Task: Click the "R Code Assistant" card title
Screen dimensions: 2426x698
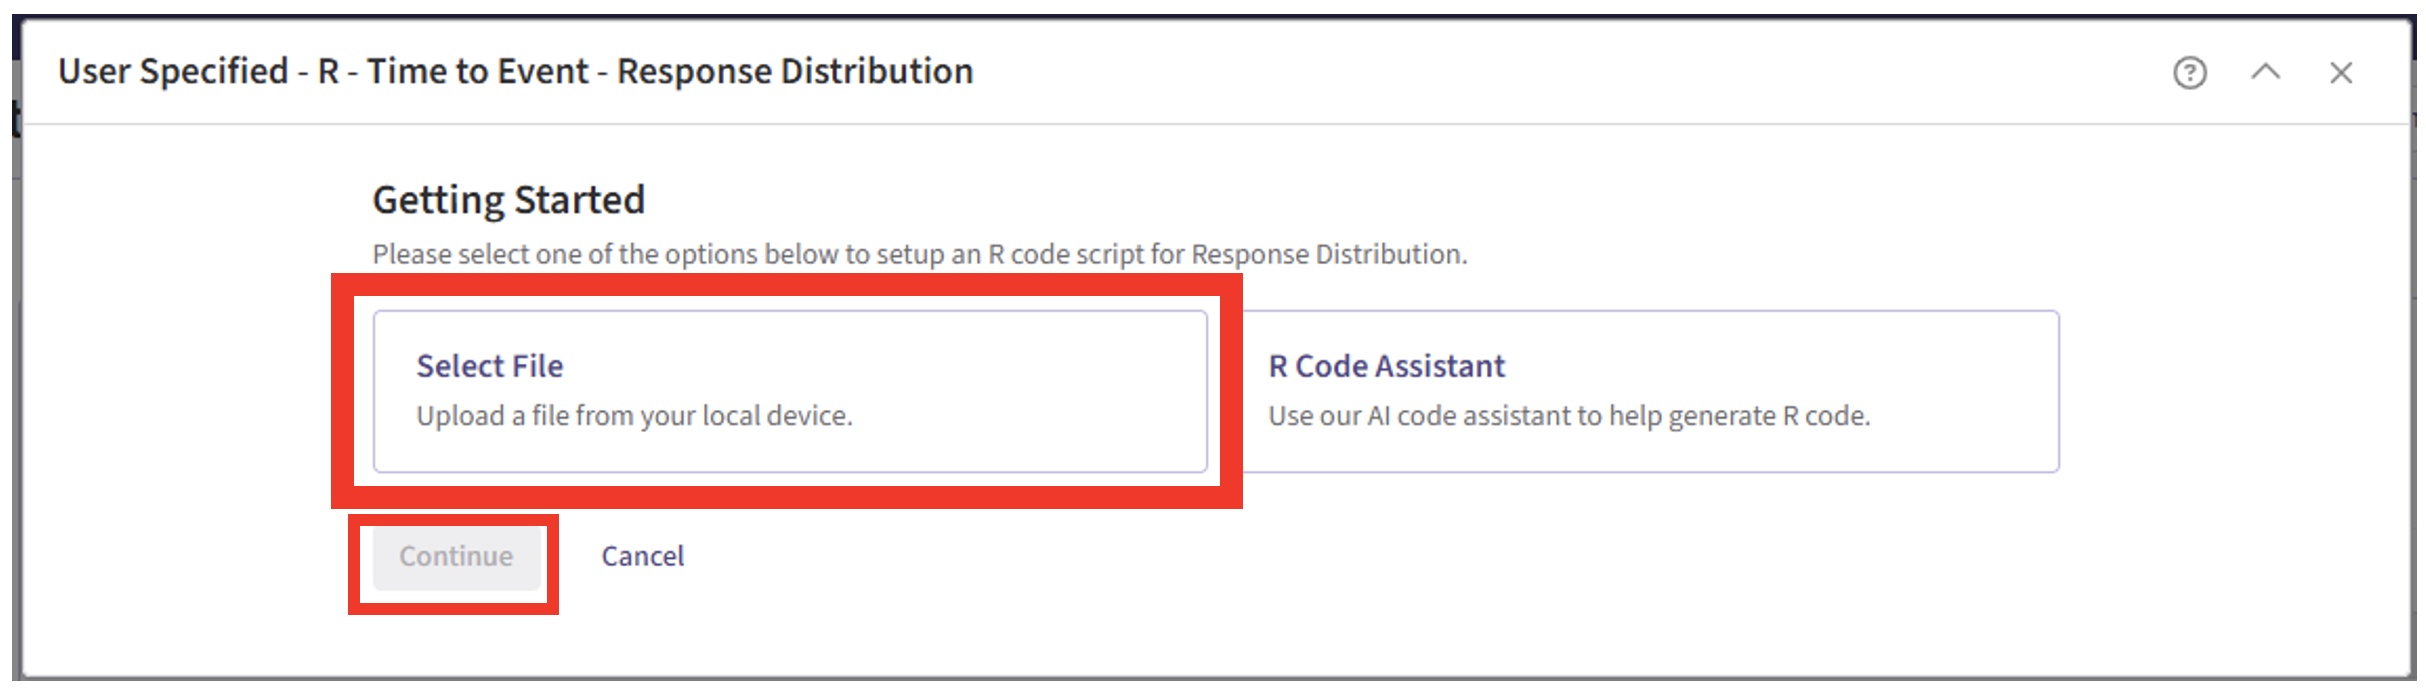Action: click(1386, 366)
